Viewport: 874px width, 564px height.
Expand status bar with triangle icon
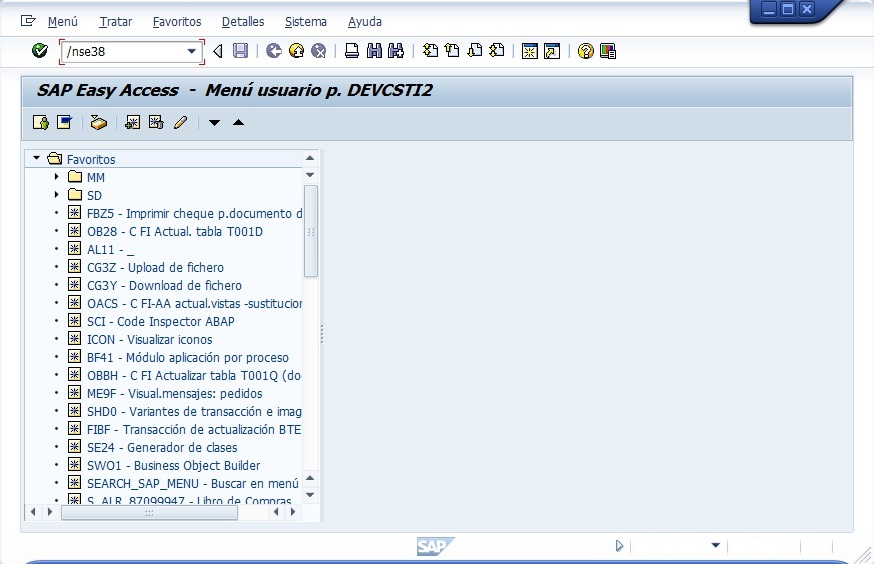click(619, 546)
